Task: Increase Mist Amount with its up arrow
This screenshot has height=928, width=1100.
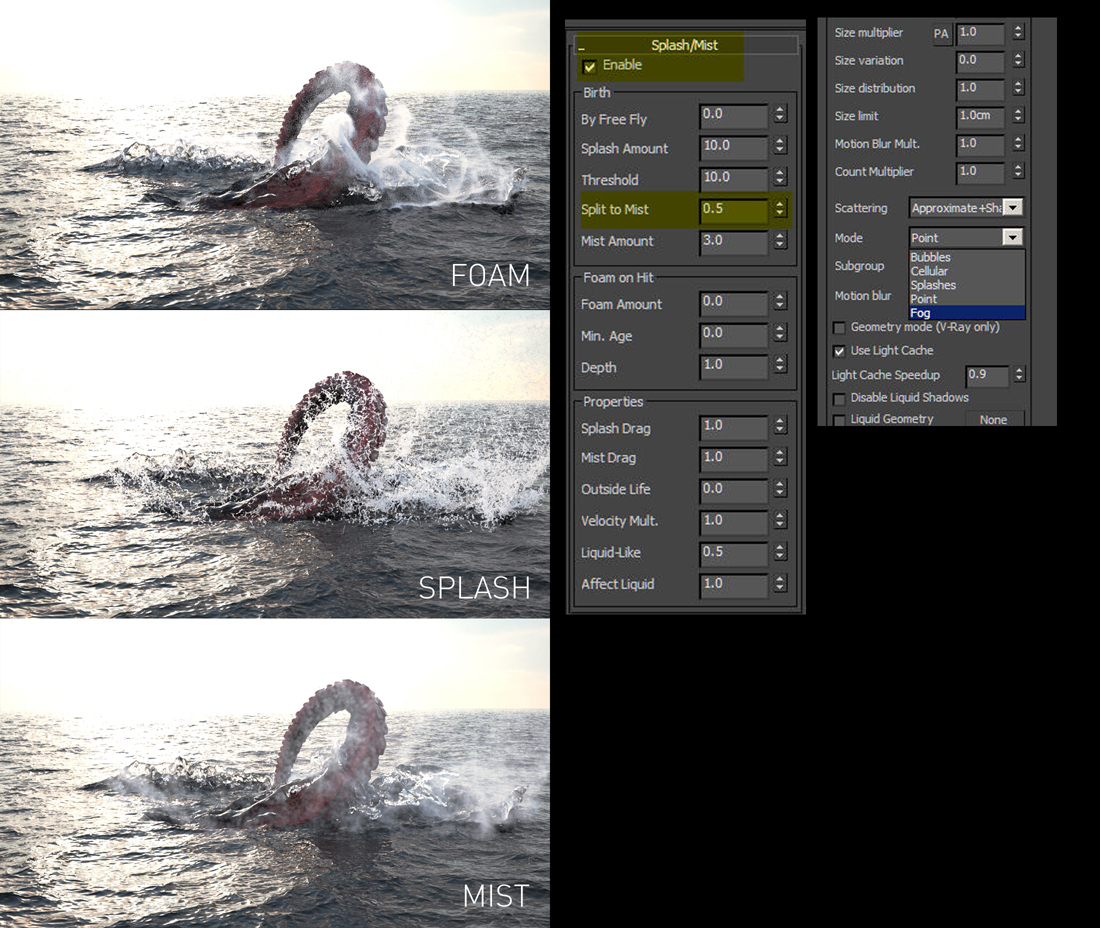Action: (x=779, y=237)
